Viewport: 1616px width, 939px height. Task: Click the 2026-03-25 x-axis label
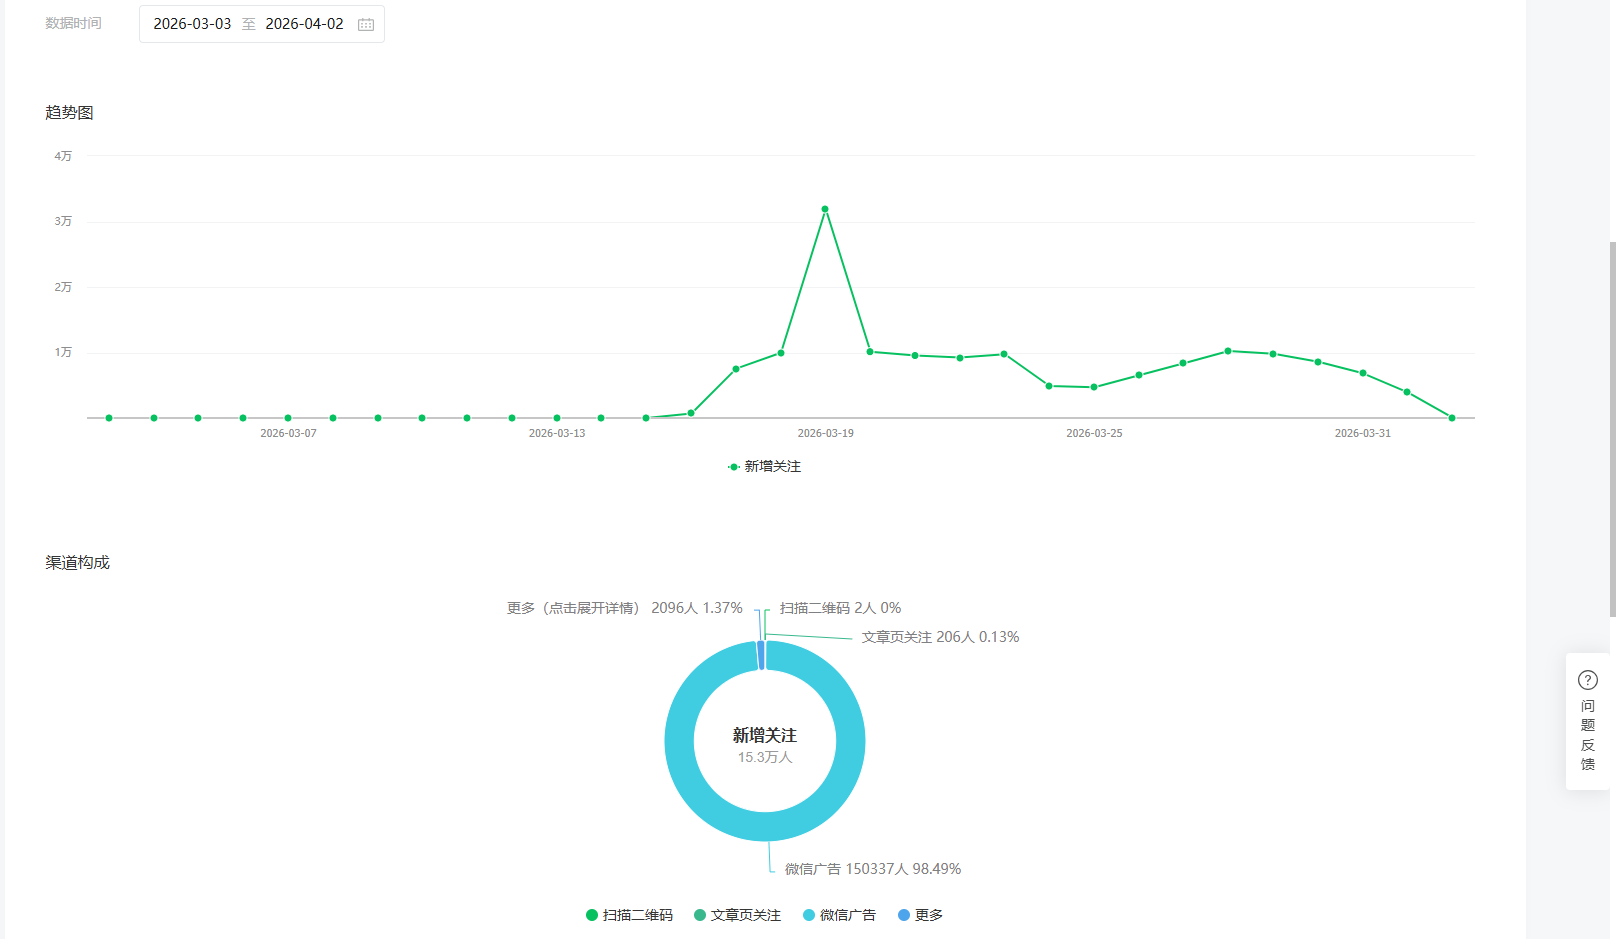coord(1094,433)
